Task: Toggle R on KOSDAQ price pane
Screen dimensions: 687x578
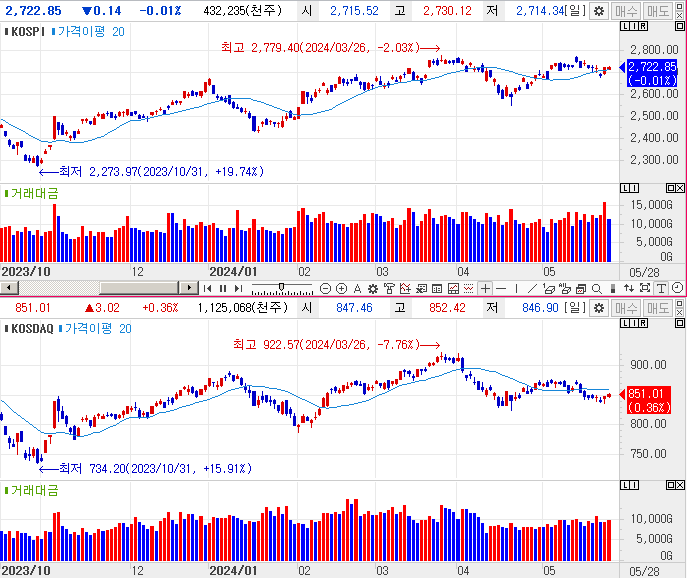Action: [643, 323]
